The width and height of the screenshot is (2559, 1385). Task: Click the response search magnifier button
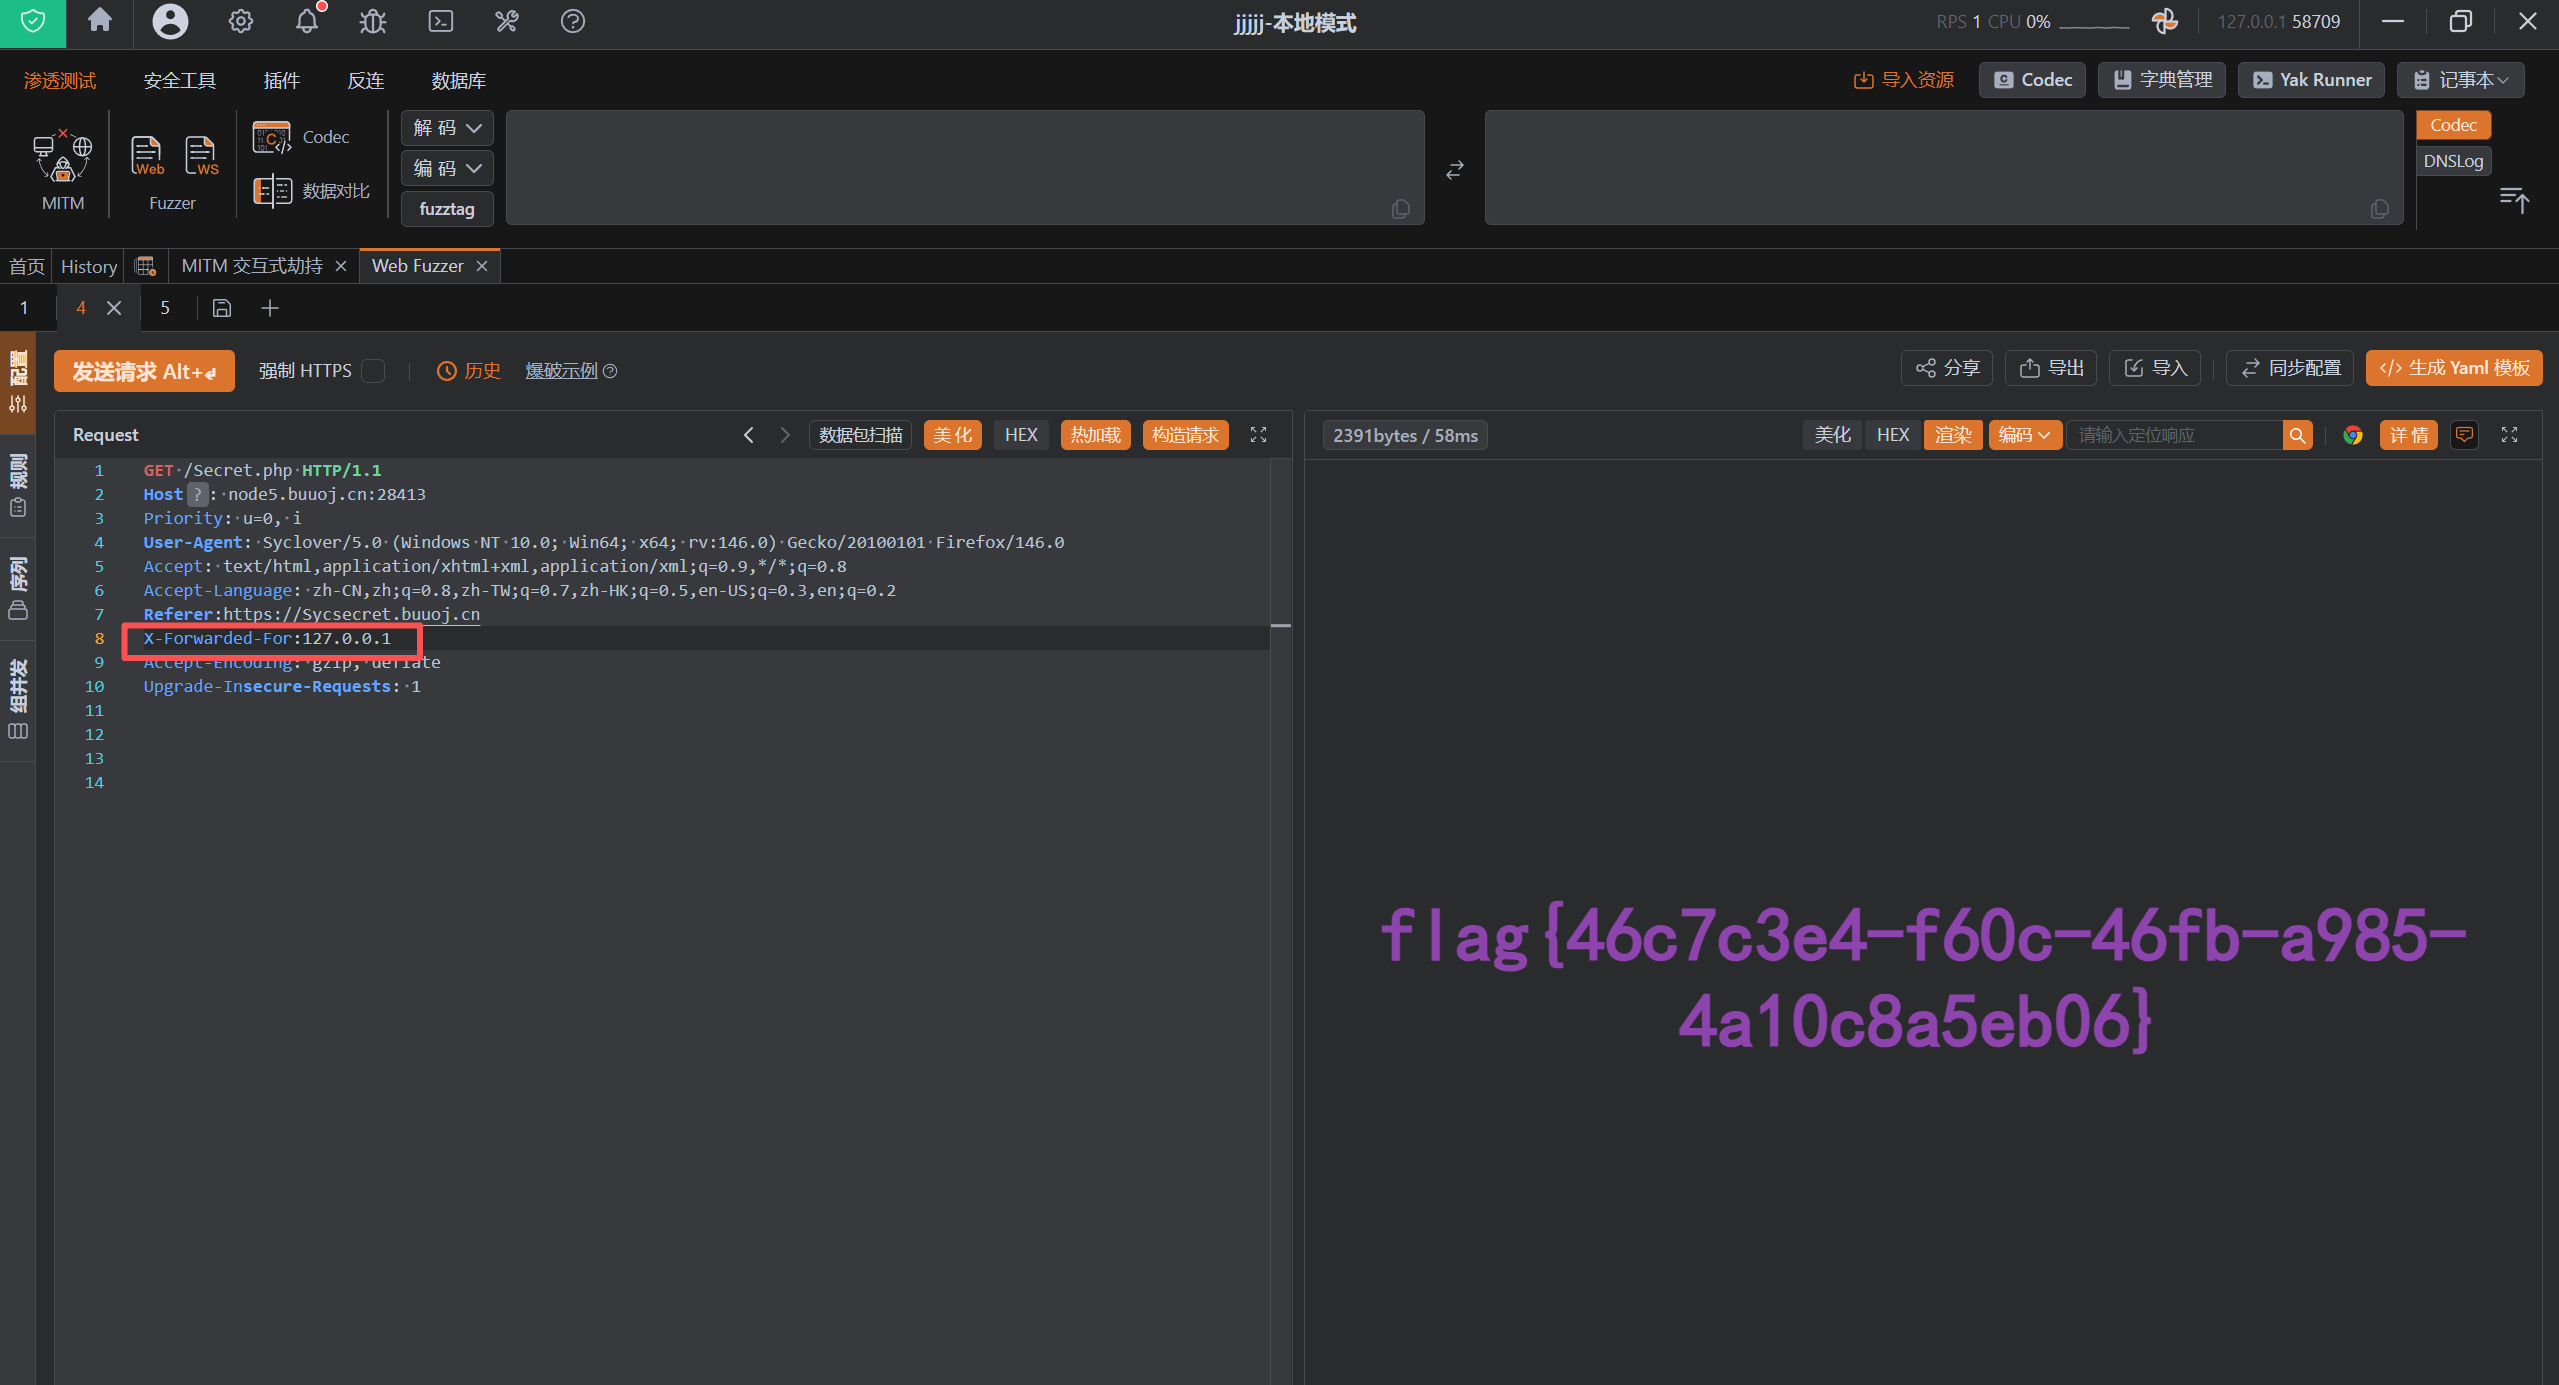2297,435
